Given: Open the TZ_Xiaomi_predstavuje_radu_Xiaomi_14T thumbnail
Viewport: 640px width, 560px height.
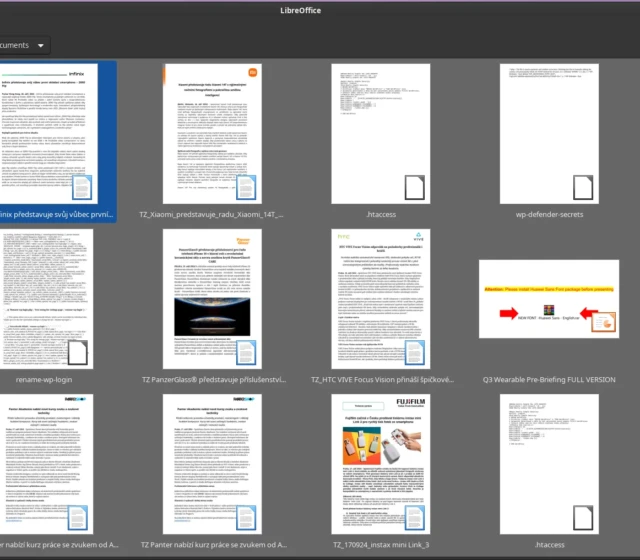Looking at the screenshot, I should pos(212,133).
